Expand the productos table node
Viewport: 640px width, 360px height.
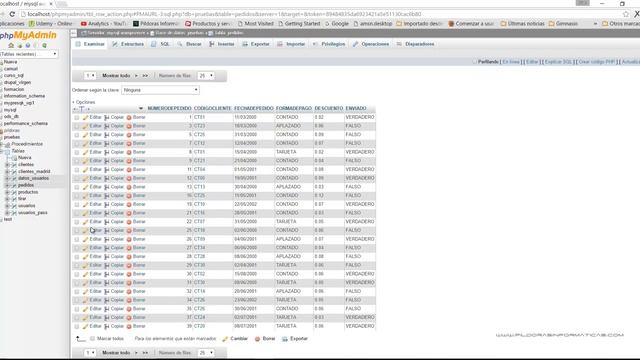click(7, 192)
